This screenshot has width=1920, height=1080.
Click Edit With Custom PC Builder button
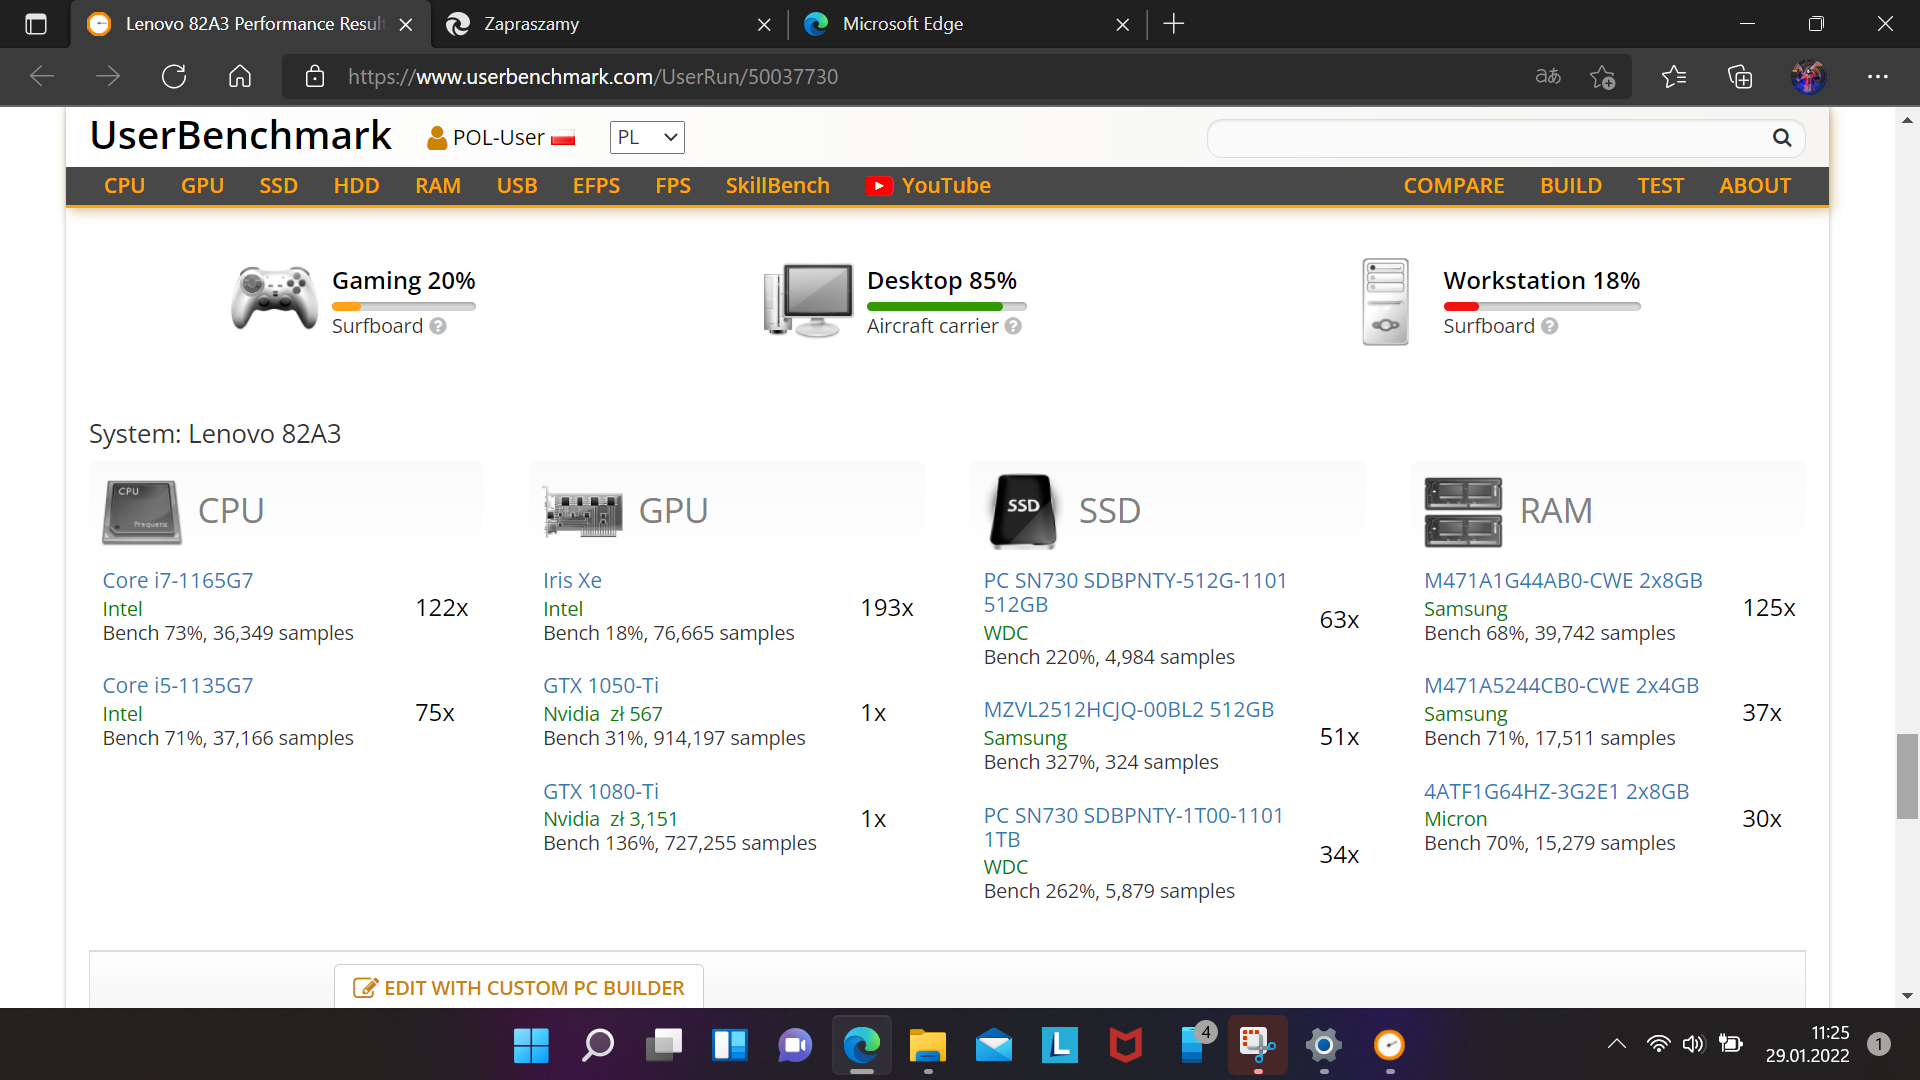tap(519, 988)
